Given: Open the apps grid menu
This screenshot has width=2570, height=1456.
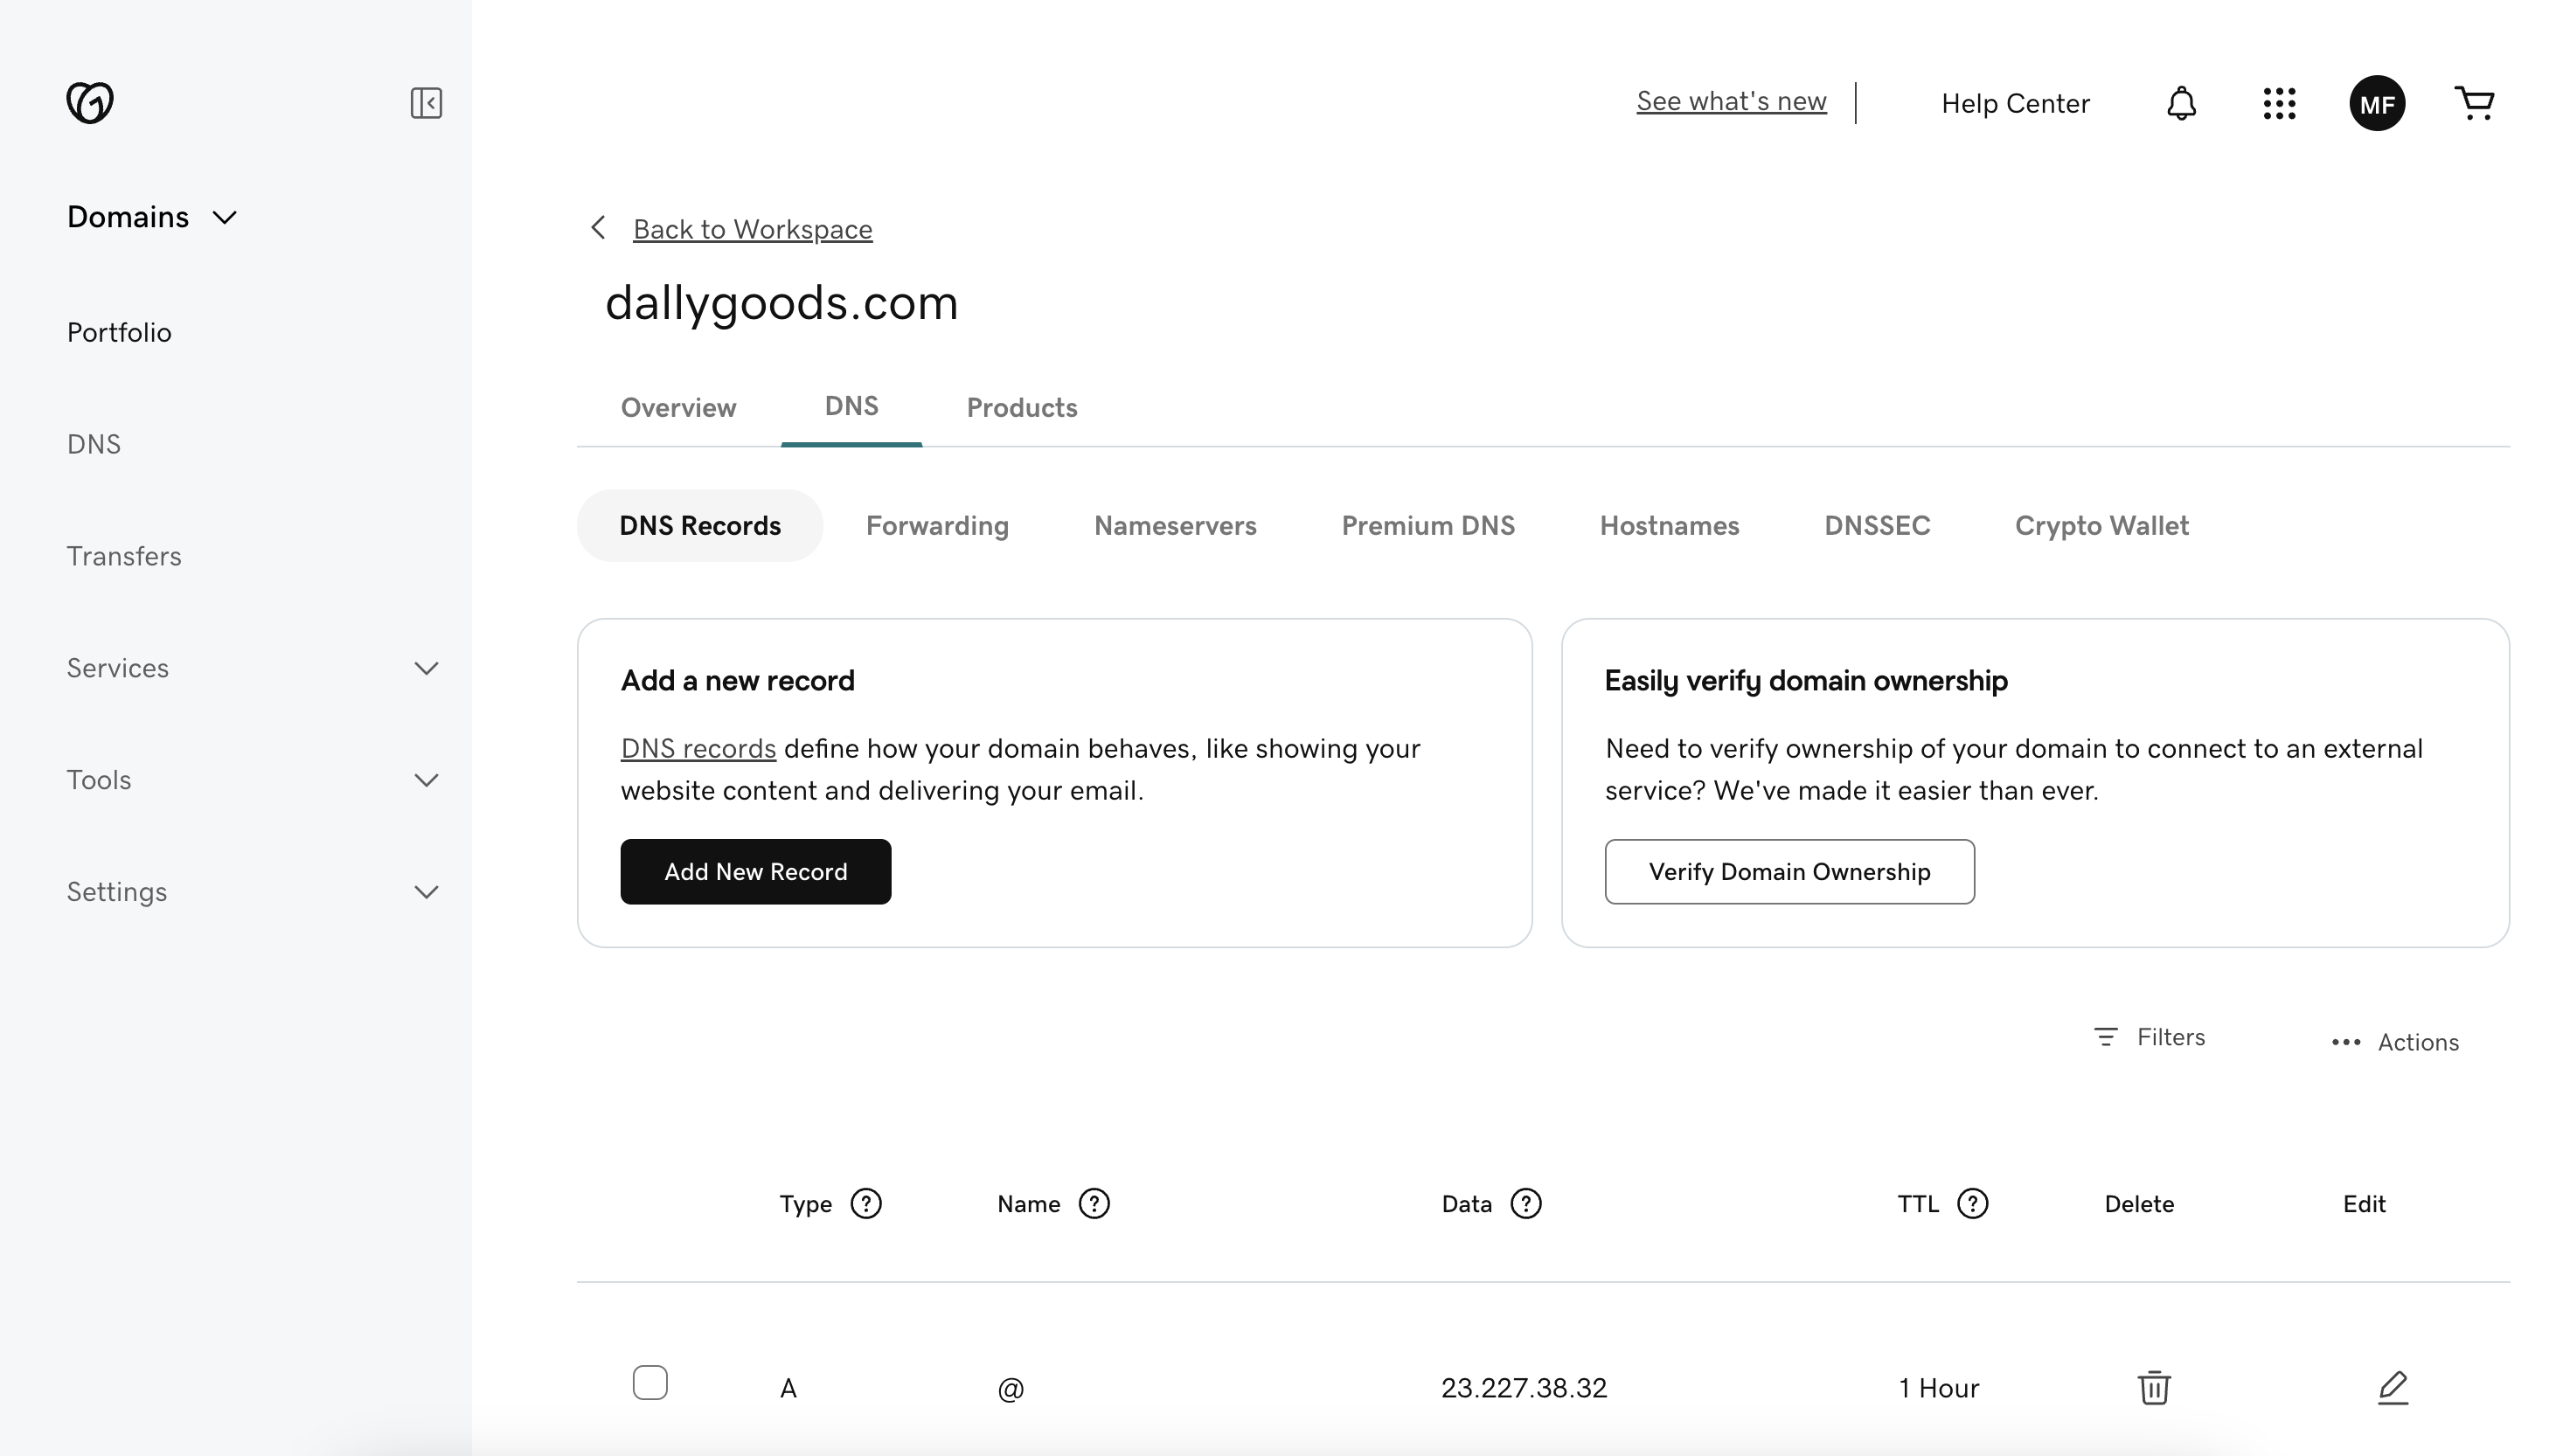Looking at the screenshot, I should click(2278, 103).
